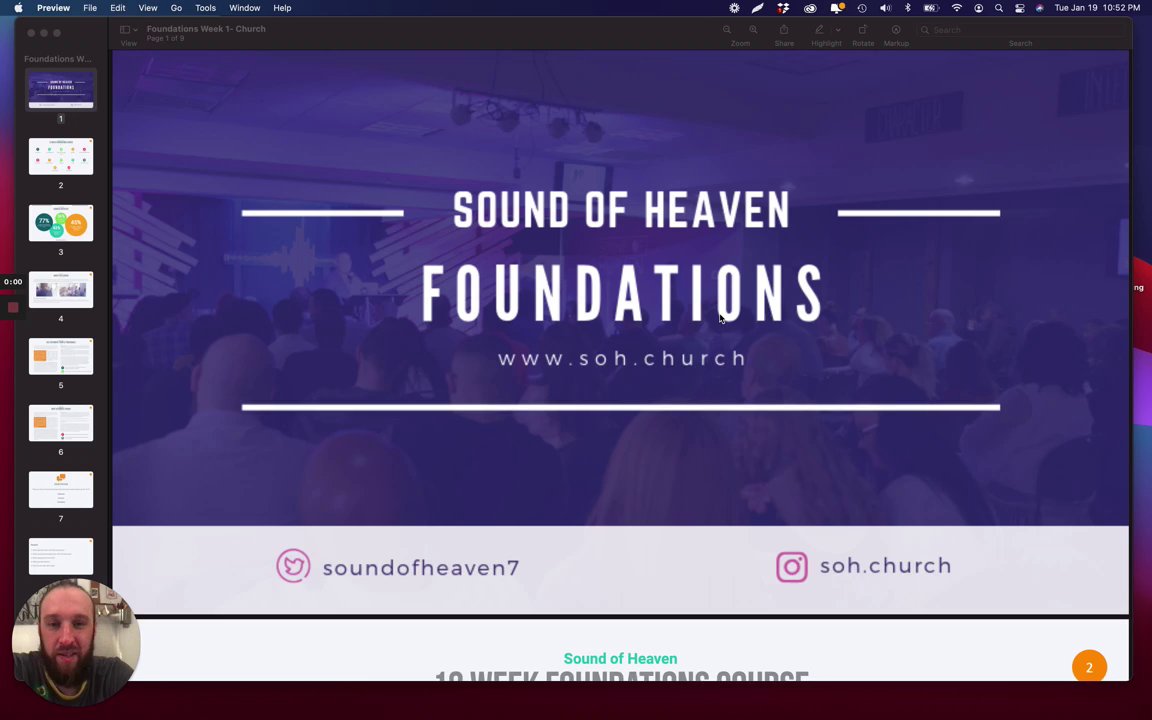The height and width of the screenshot is (720, 1152).
Task: Select page 3 thumbnail with percentage circles
Action: coord(61,223)
